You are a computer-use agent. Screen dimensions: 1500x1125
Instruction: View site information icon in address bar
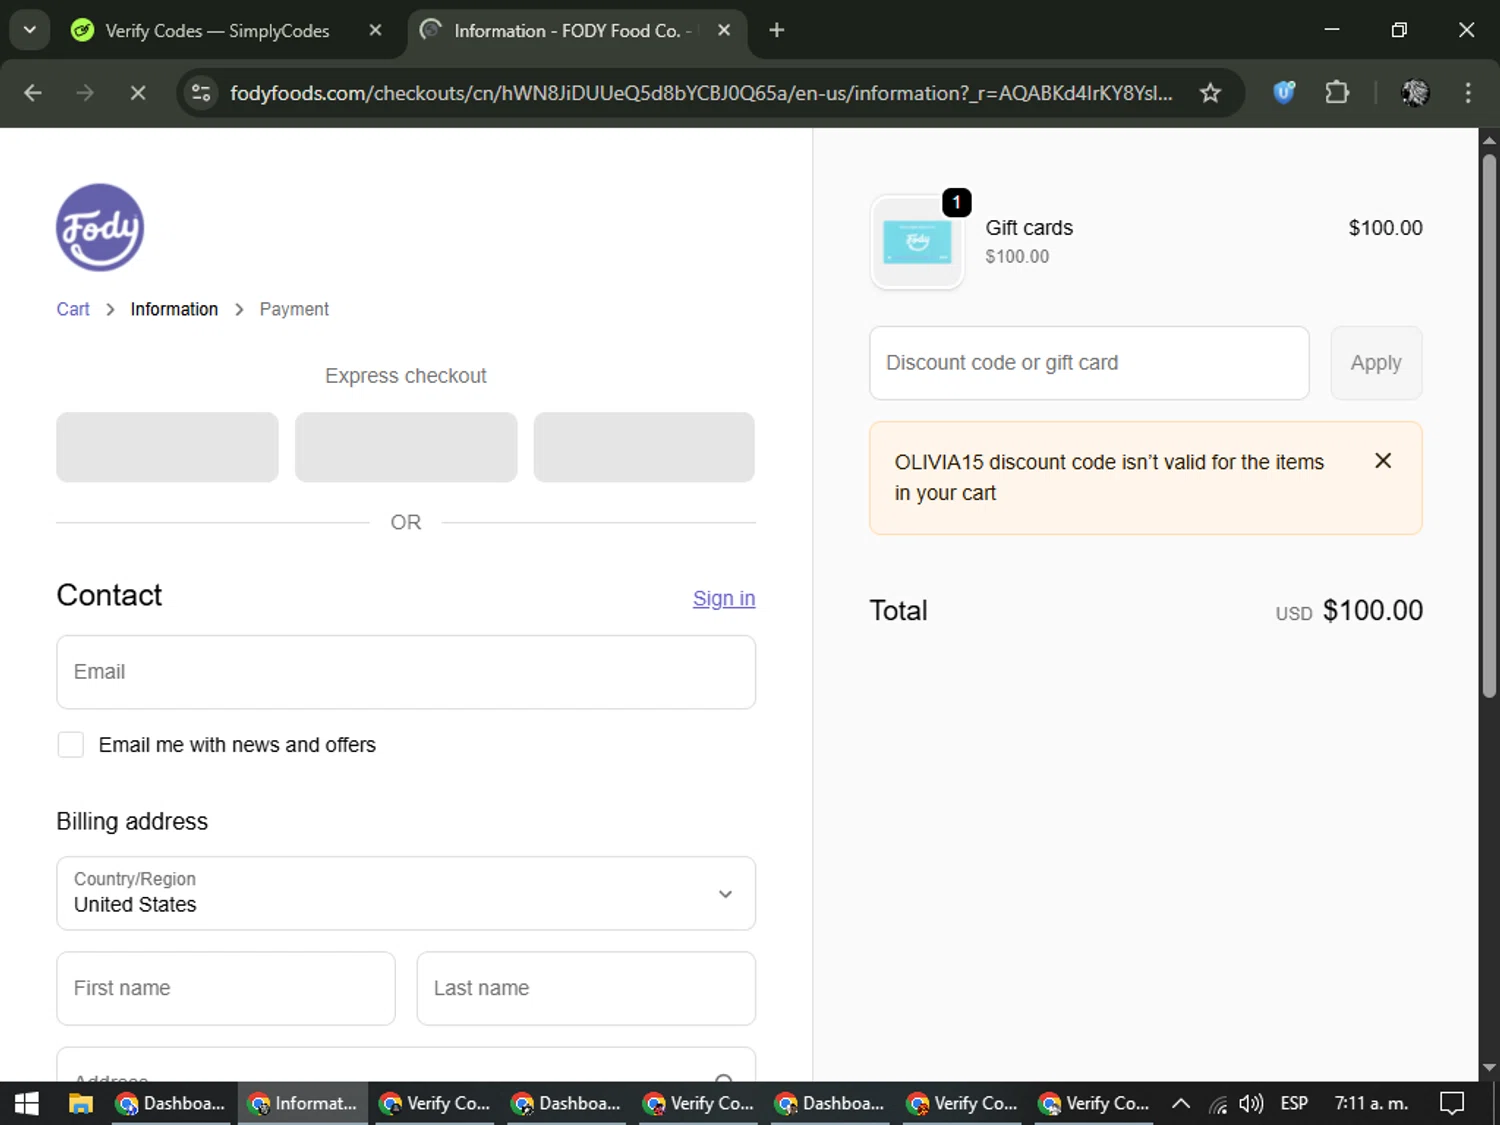[x=201, y=93]
